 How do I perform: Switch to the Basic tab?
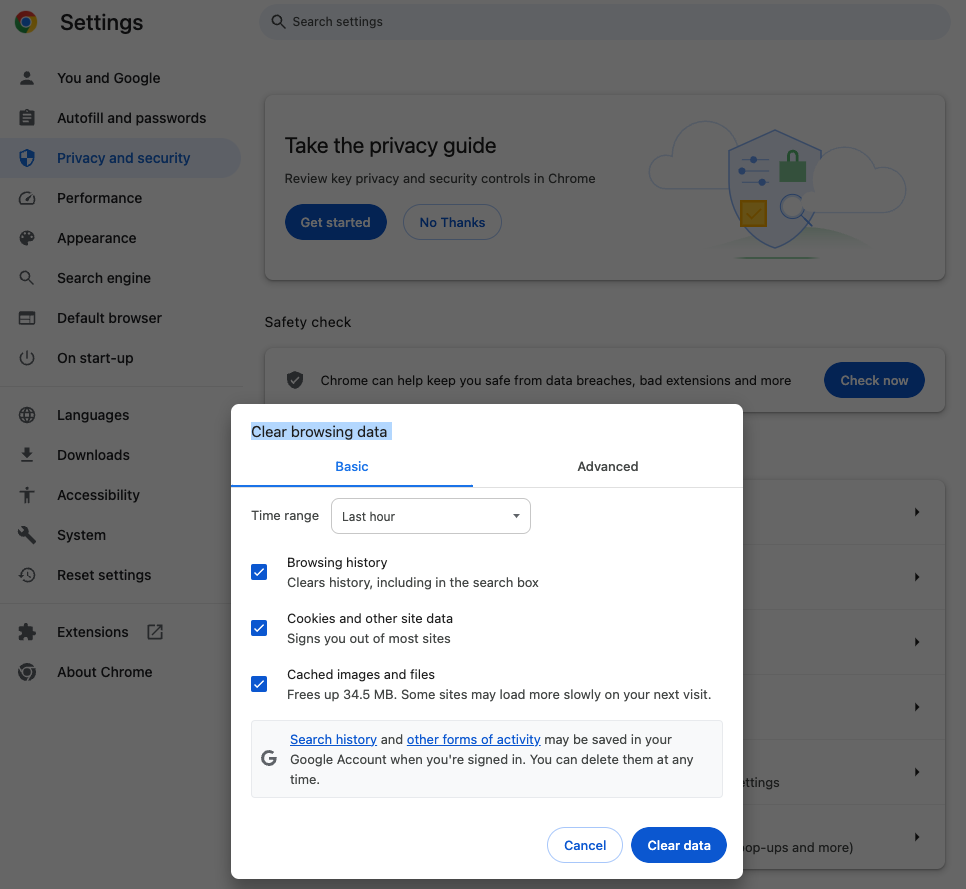point(352,467)
